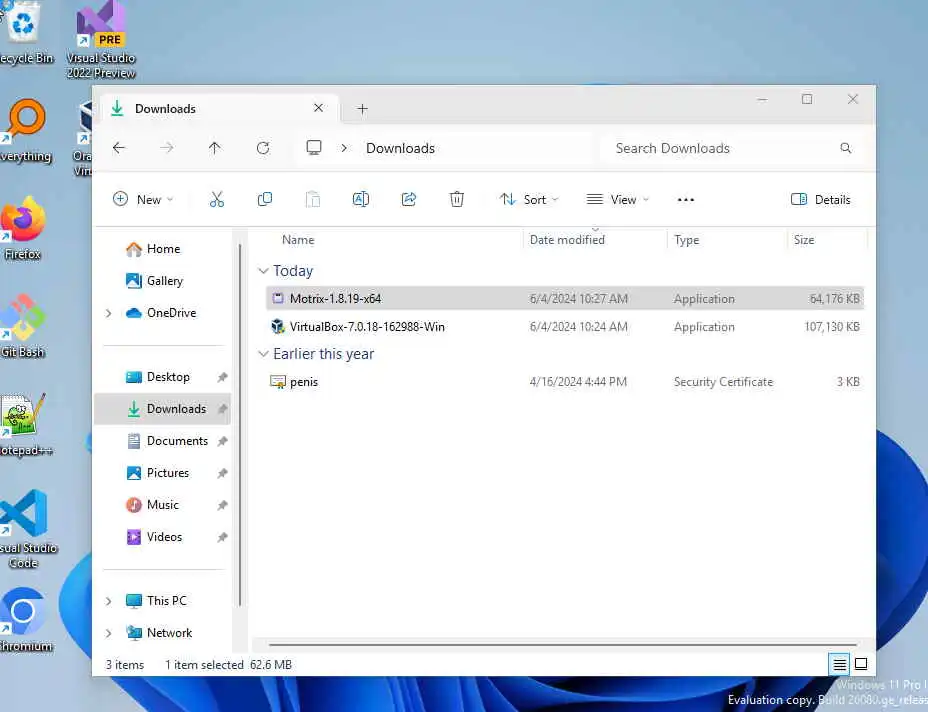The width and height of the screenshot is (928, 712).
Task: Switch to large thumbnails view icon
Action: [x=861, y=664]
